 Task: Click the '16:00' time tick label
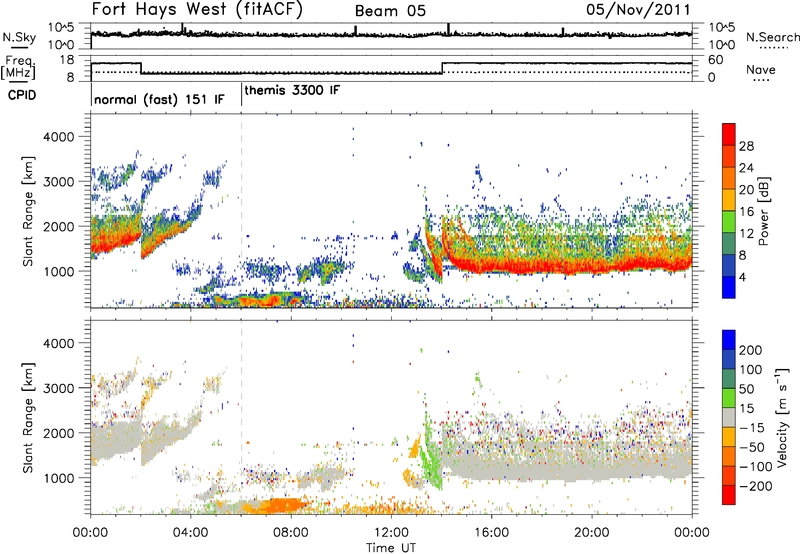point(491,533)
